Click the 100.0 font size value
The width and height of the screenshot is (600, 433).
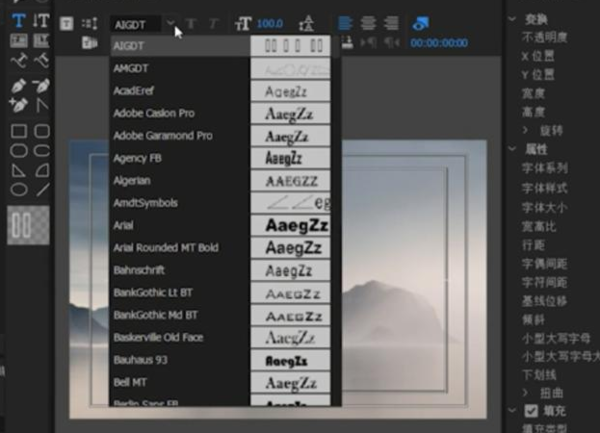270,24
